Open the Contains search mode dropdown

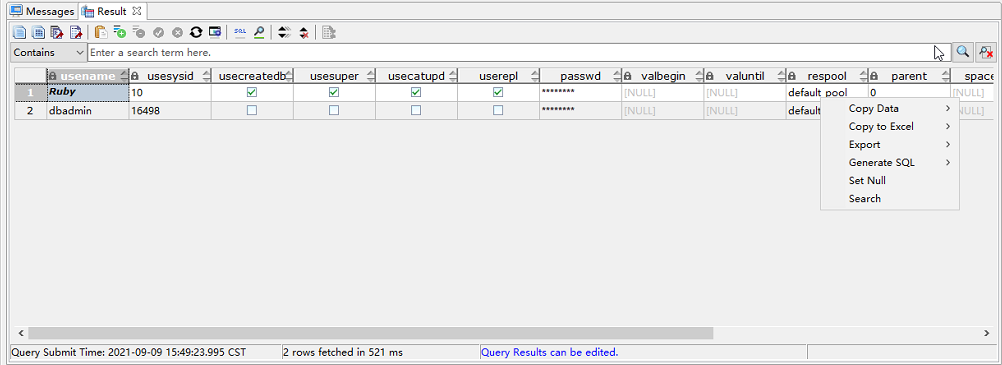49,52
